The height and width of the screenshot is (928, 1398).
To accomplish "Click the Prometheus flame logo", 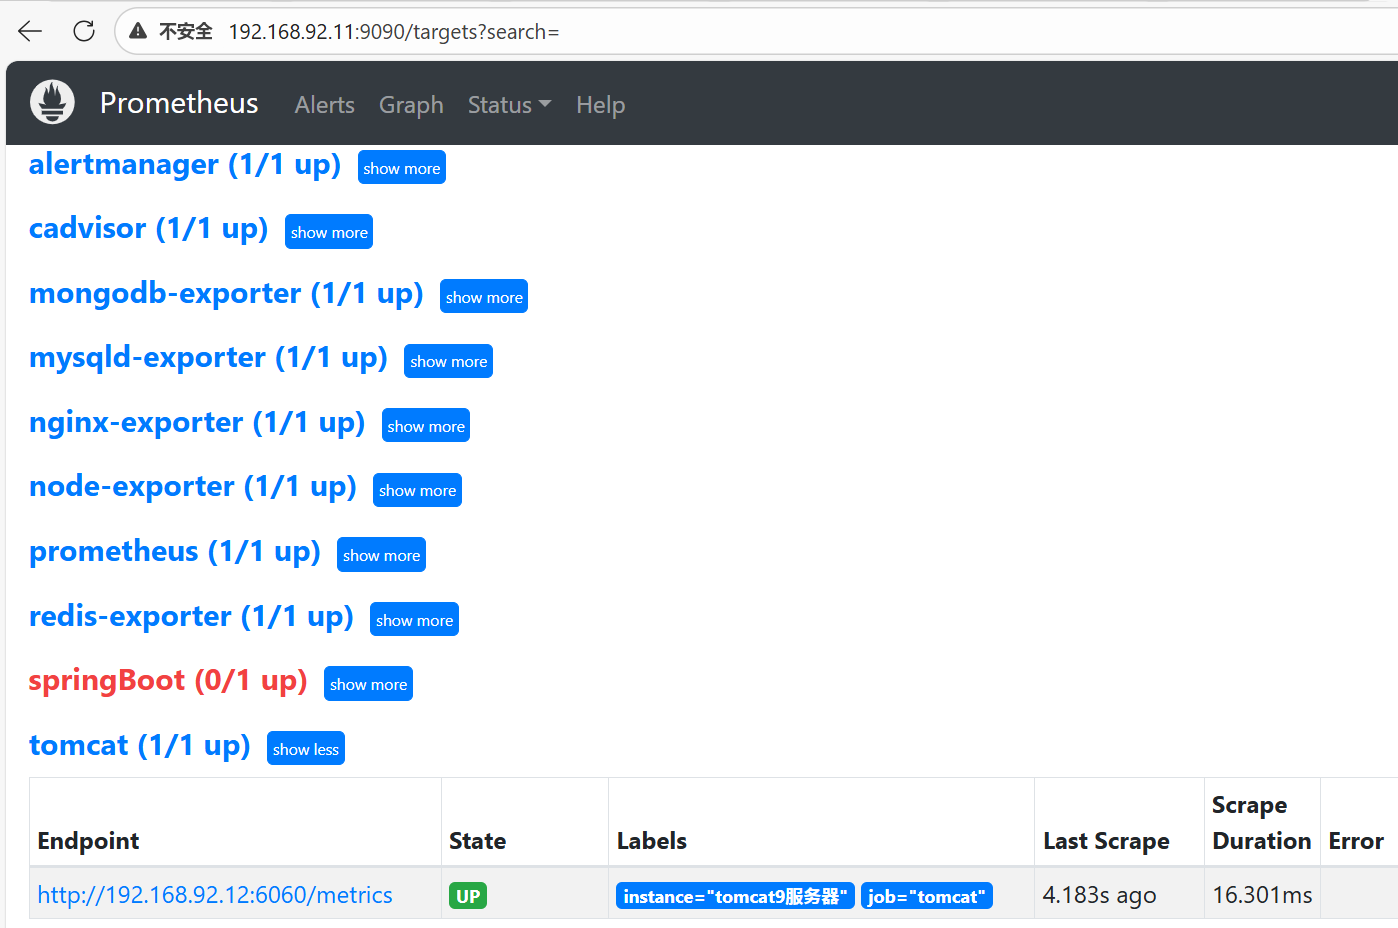I will pyautogui.click(x=52, y=102).
